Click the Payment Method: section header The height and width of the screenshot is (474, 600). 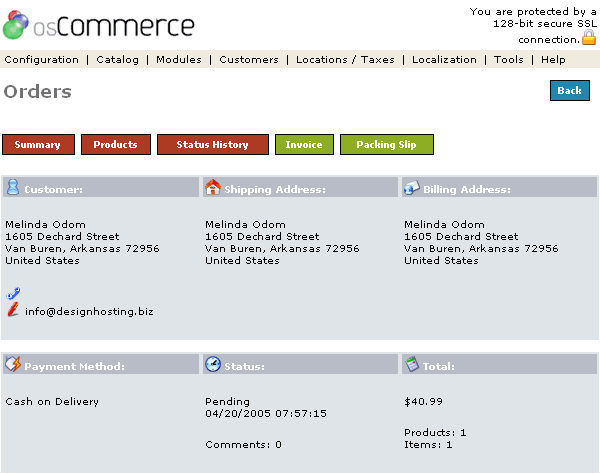(x=101, y=364)
